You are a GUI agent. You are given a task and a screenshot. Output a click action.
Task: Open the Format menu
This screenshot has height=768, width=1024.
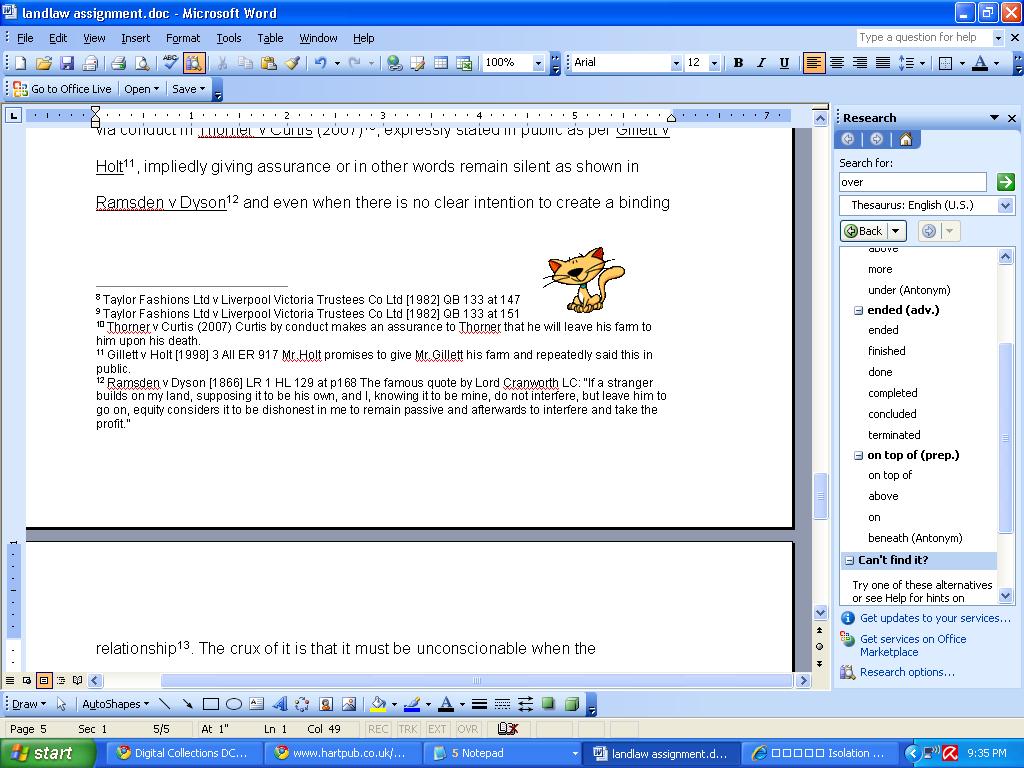(x=183, y=38)
